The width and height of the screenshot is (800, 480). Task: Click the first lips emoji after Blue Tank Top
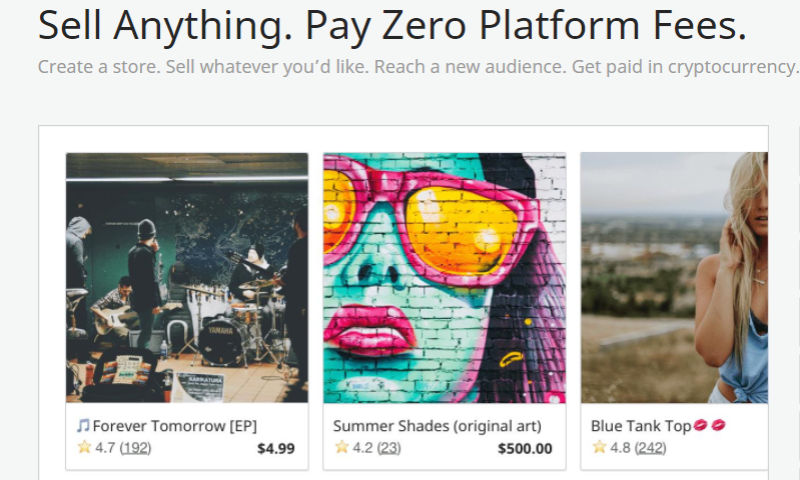(x=701, y=426)
